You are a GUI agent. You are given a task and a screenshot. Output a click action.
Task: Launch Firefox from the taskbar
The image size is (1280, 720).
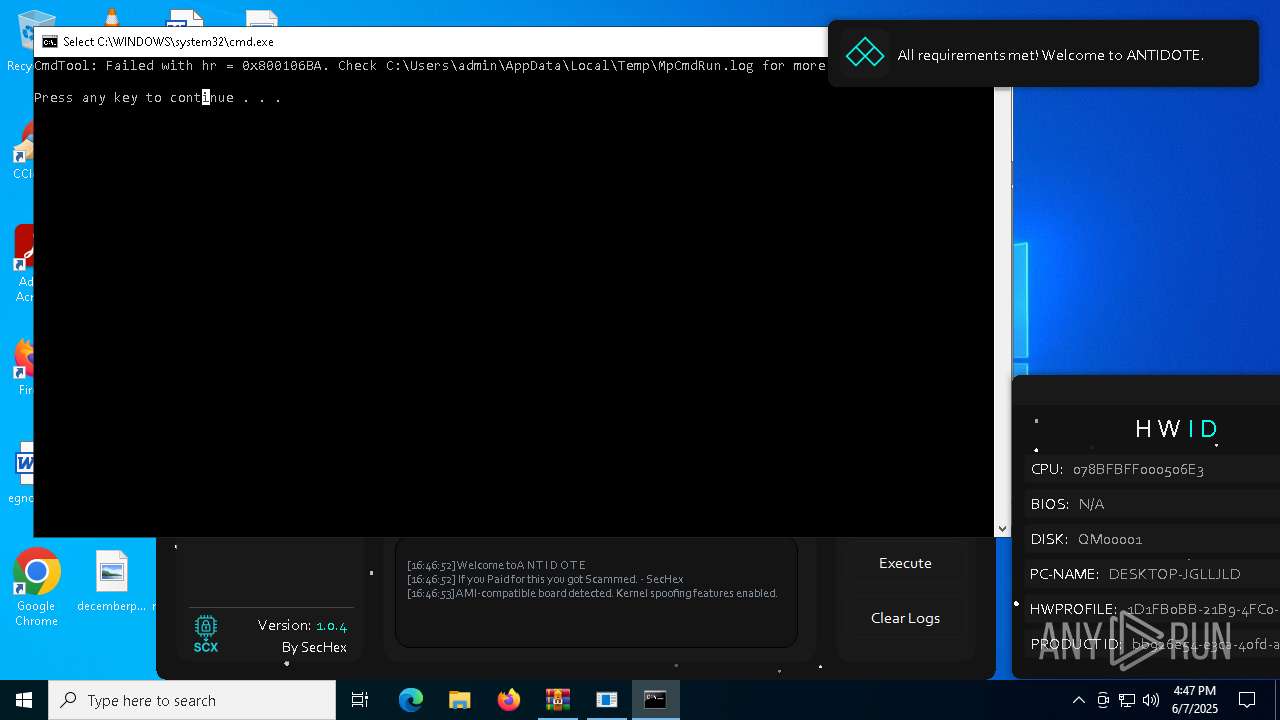[509, 700]
